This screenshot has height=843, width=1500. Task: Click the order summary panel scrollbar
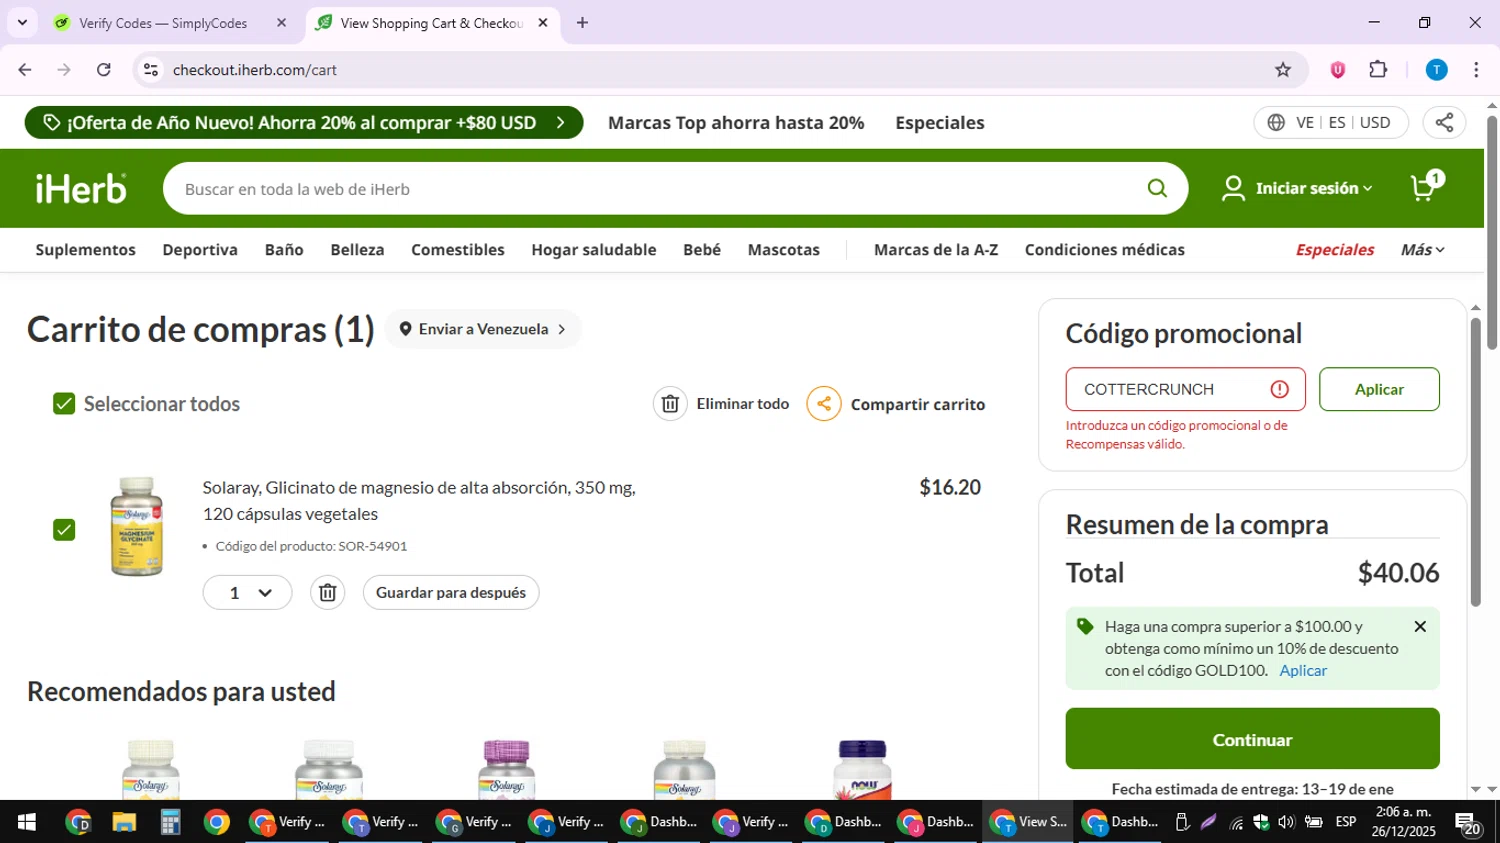pyautogui.click(x=1475, y=462)
